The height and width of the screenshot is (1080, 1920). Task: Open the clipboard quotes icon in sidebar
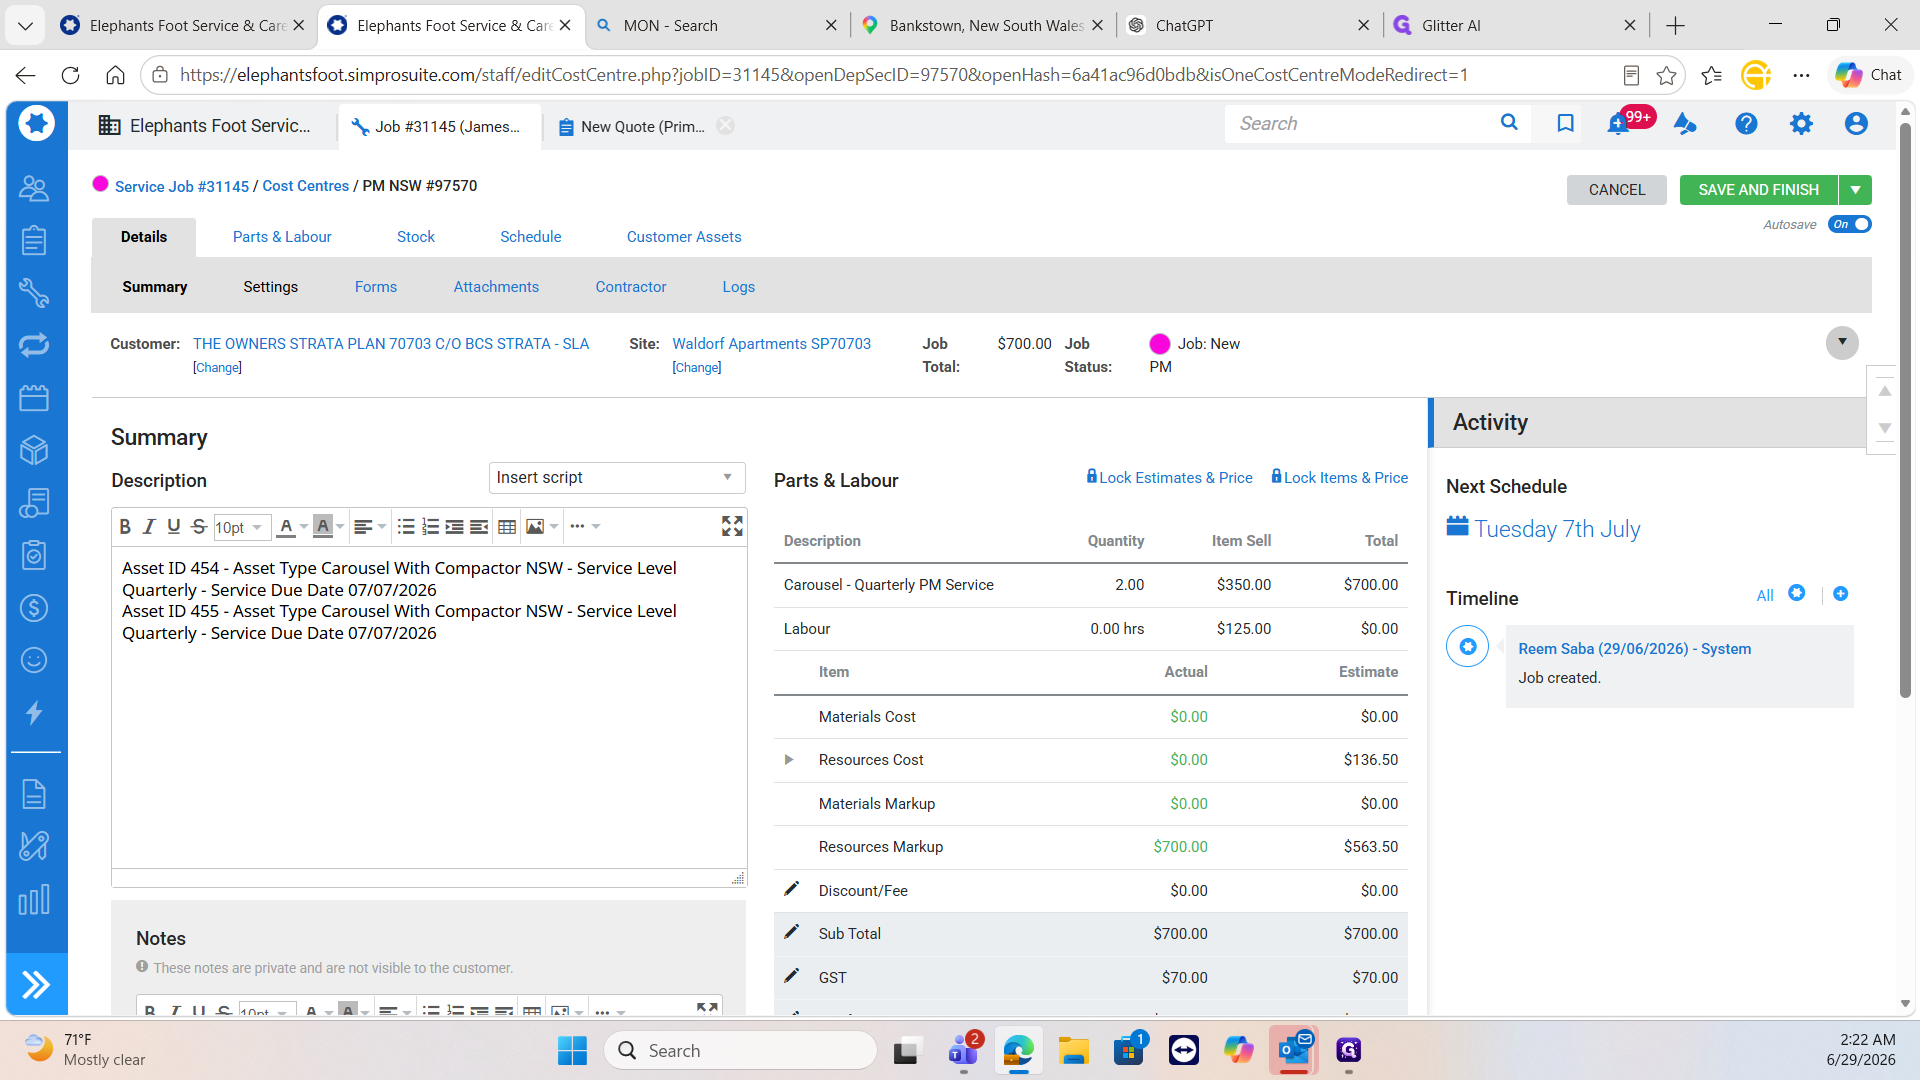(x=34, y=240)
